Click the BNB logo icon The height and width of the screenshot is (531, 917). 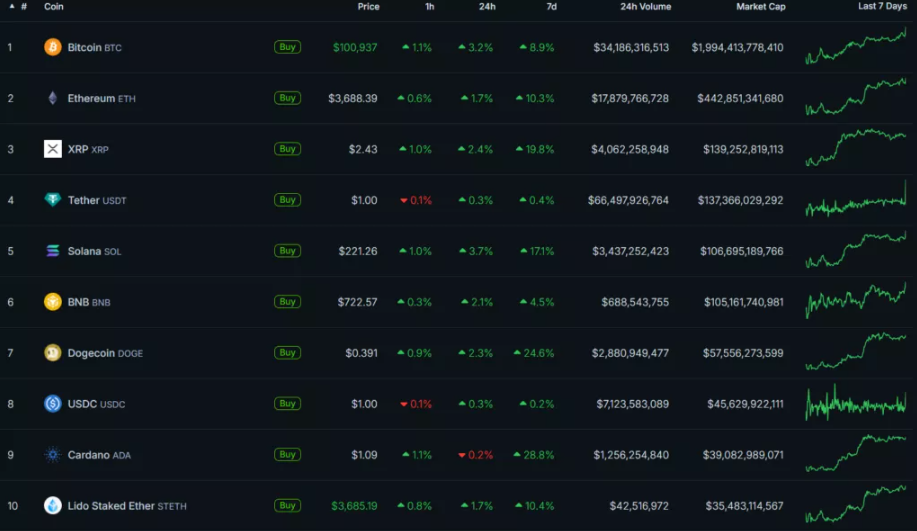point(53,301)
